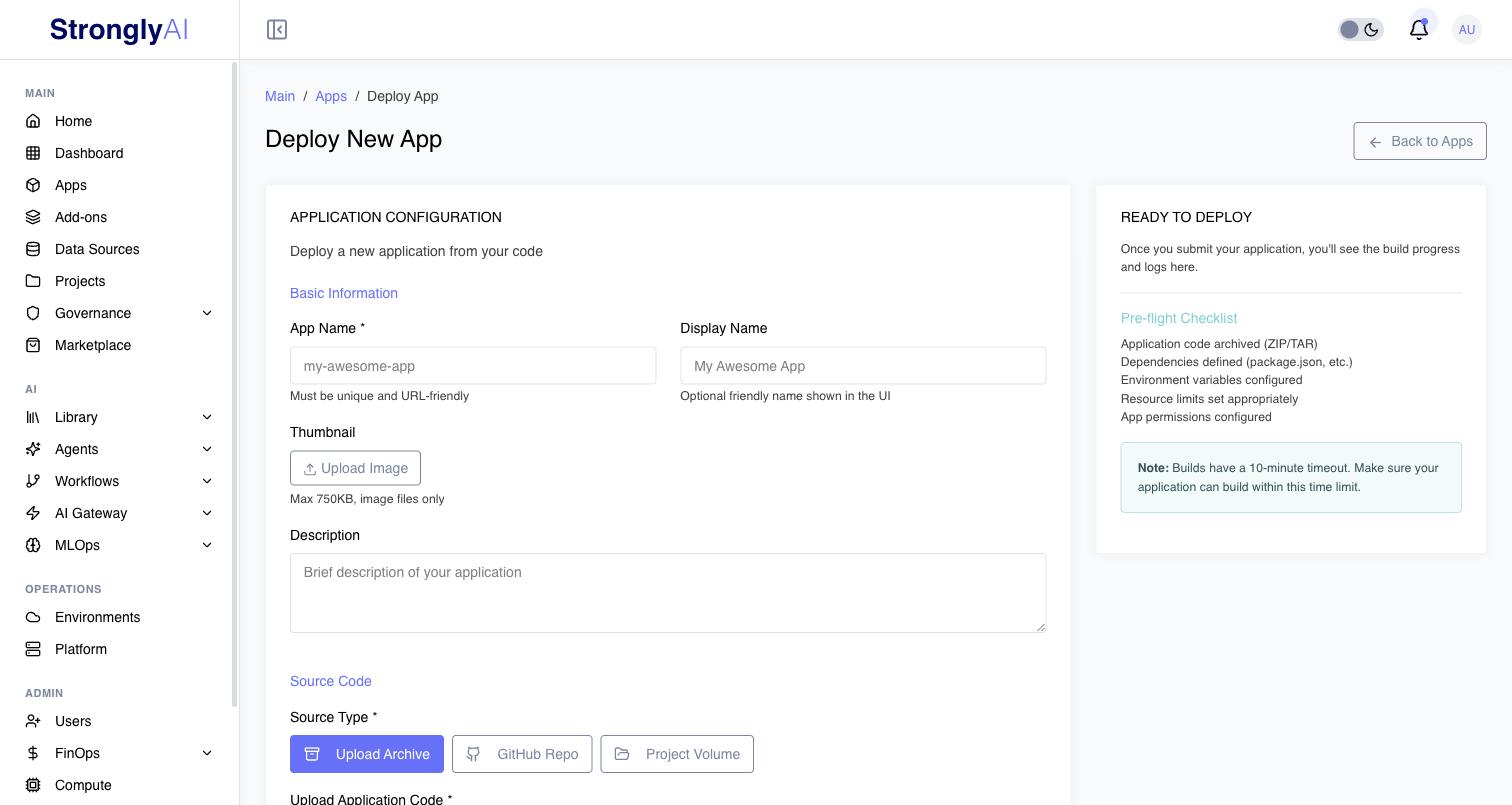The height and width of the screenshot is (805, 1512).
Task: Click the Agents sparkle icon
Action: [x=33, y=449]
